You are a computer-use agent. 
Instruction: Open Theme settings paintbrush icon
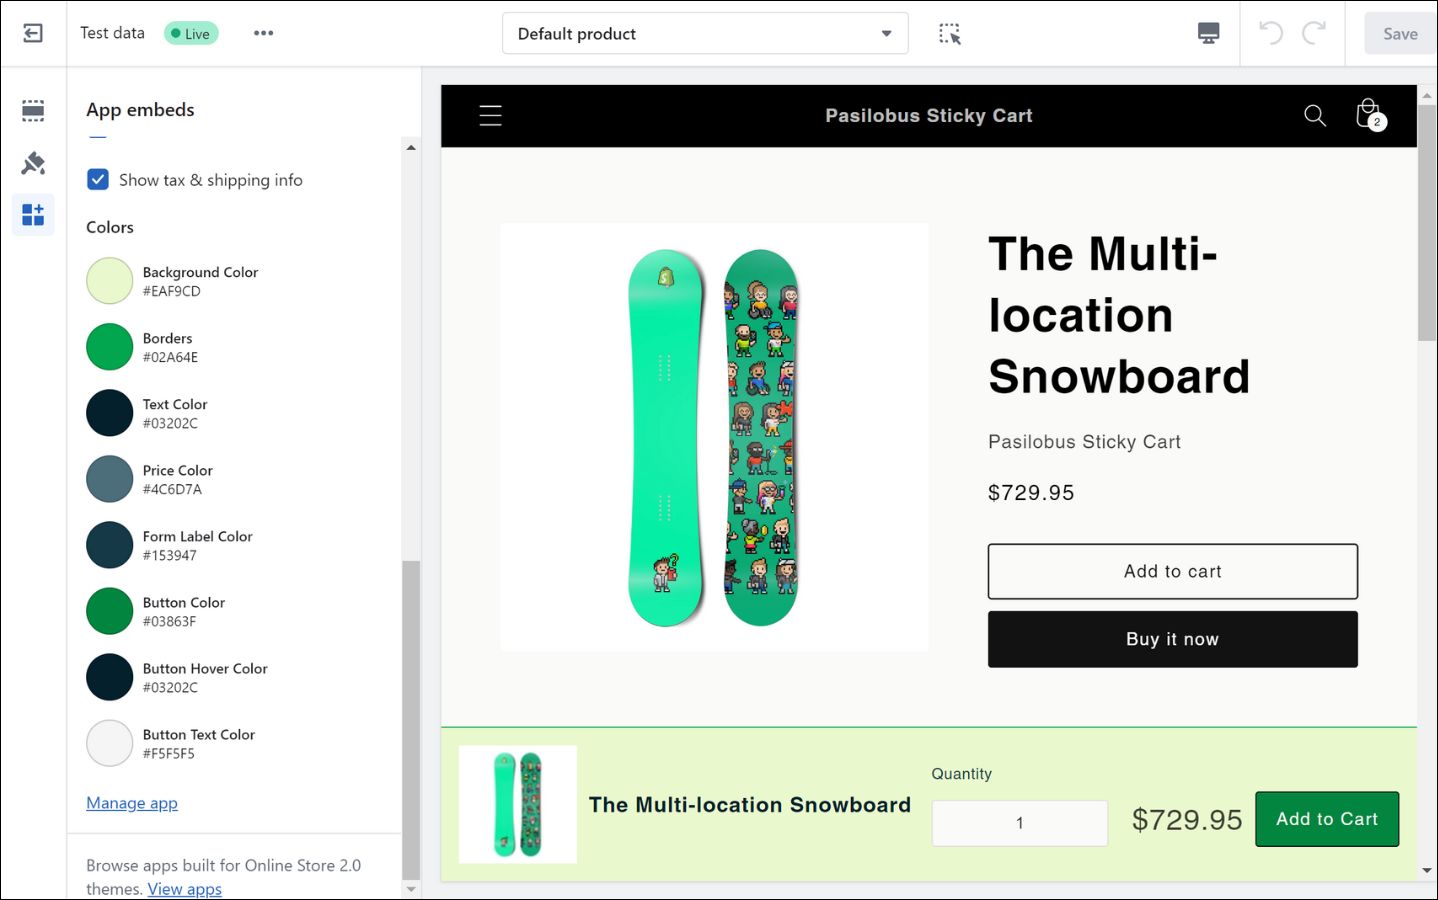pos(33,162)
